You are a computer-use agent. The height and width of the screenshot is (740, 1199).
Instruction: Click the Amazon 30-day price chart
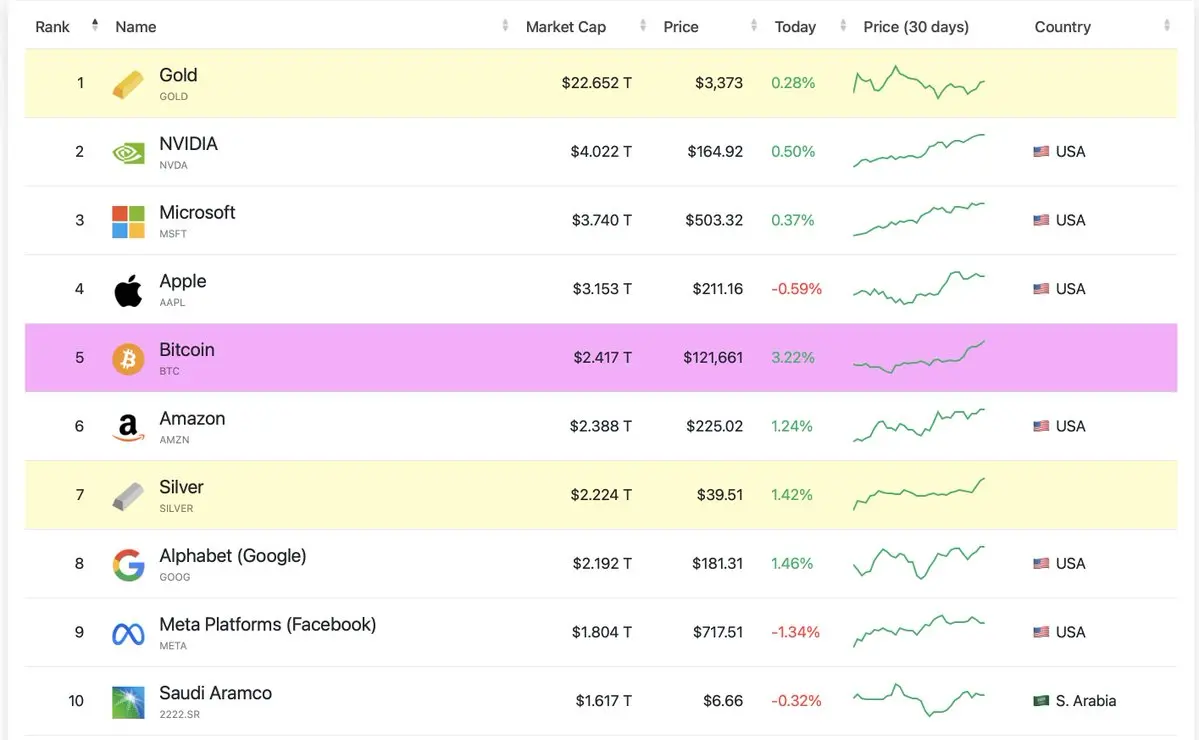918,426
